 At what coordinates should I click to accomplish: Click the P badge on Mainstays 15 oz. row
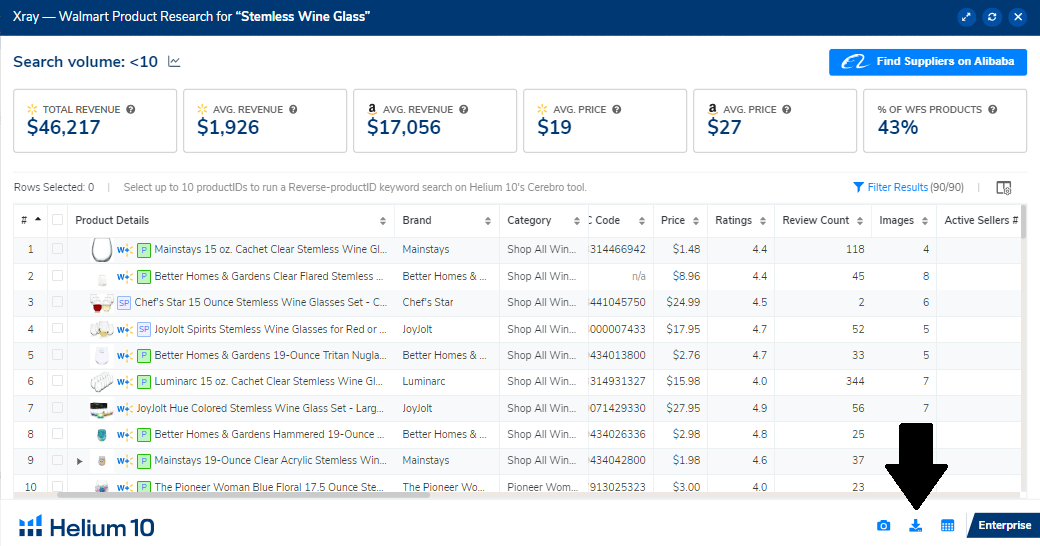143,250
